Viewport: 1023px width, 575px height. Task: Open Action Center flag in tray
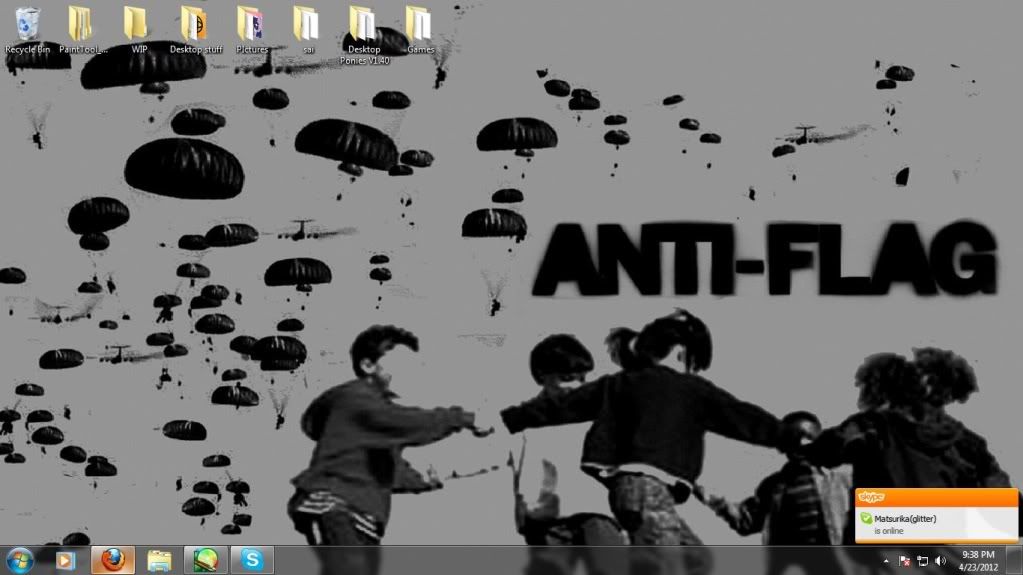(x=904, y=561)
